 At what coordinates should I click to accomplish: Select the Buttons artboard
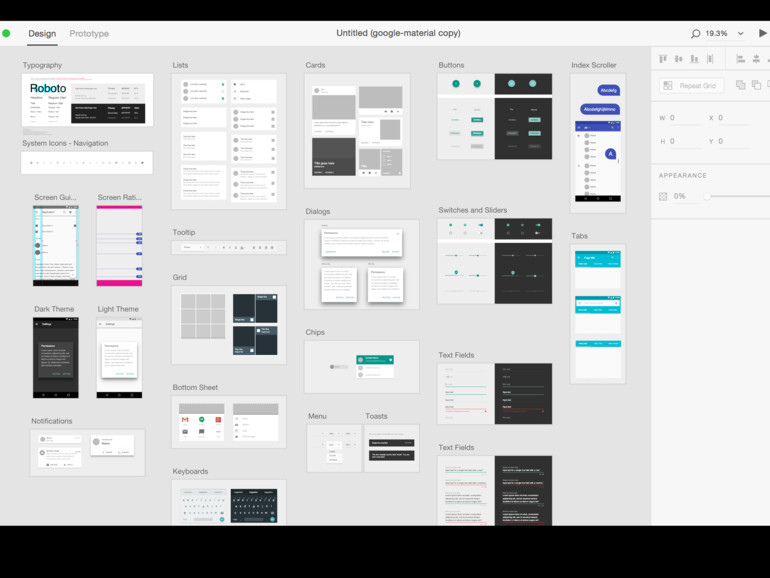pyautogui.click(x=495, y=116)
